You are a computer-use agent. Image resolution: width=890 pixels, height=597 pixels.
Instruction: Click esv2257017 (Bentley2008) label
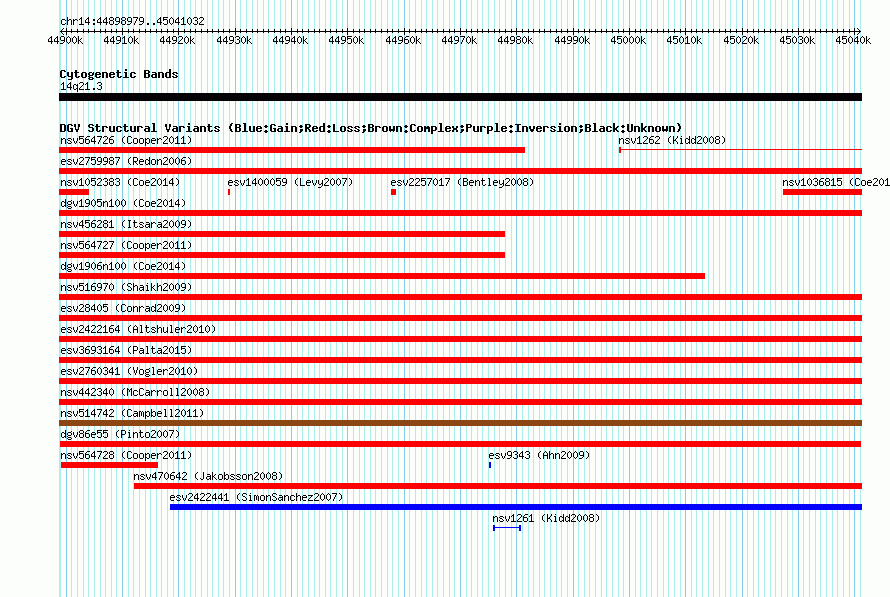pos(462,182)
